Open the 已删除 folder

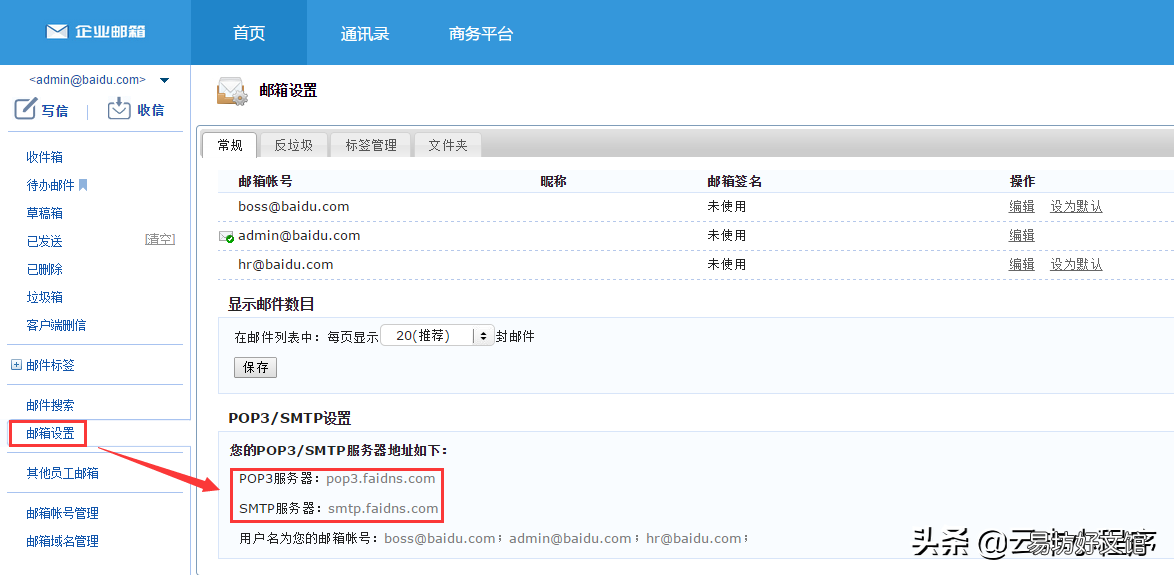pyautogui.click(x=44, y=270)
